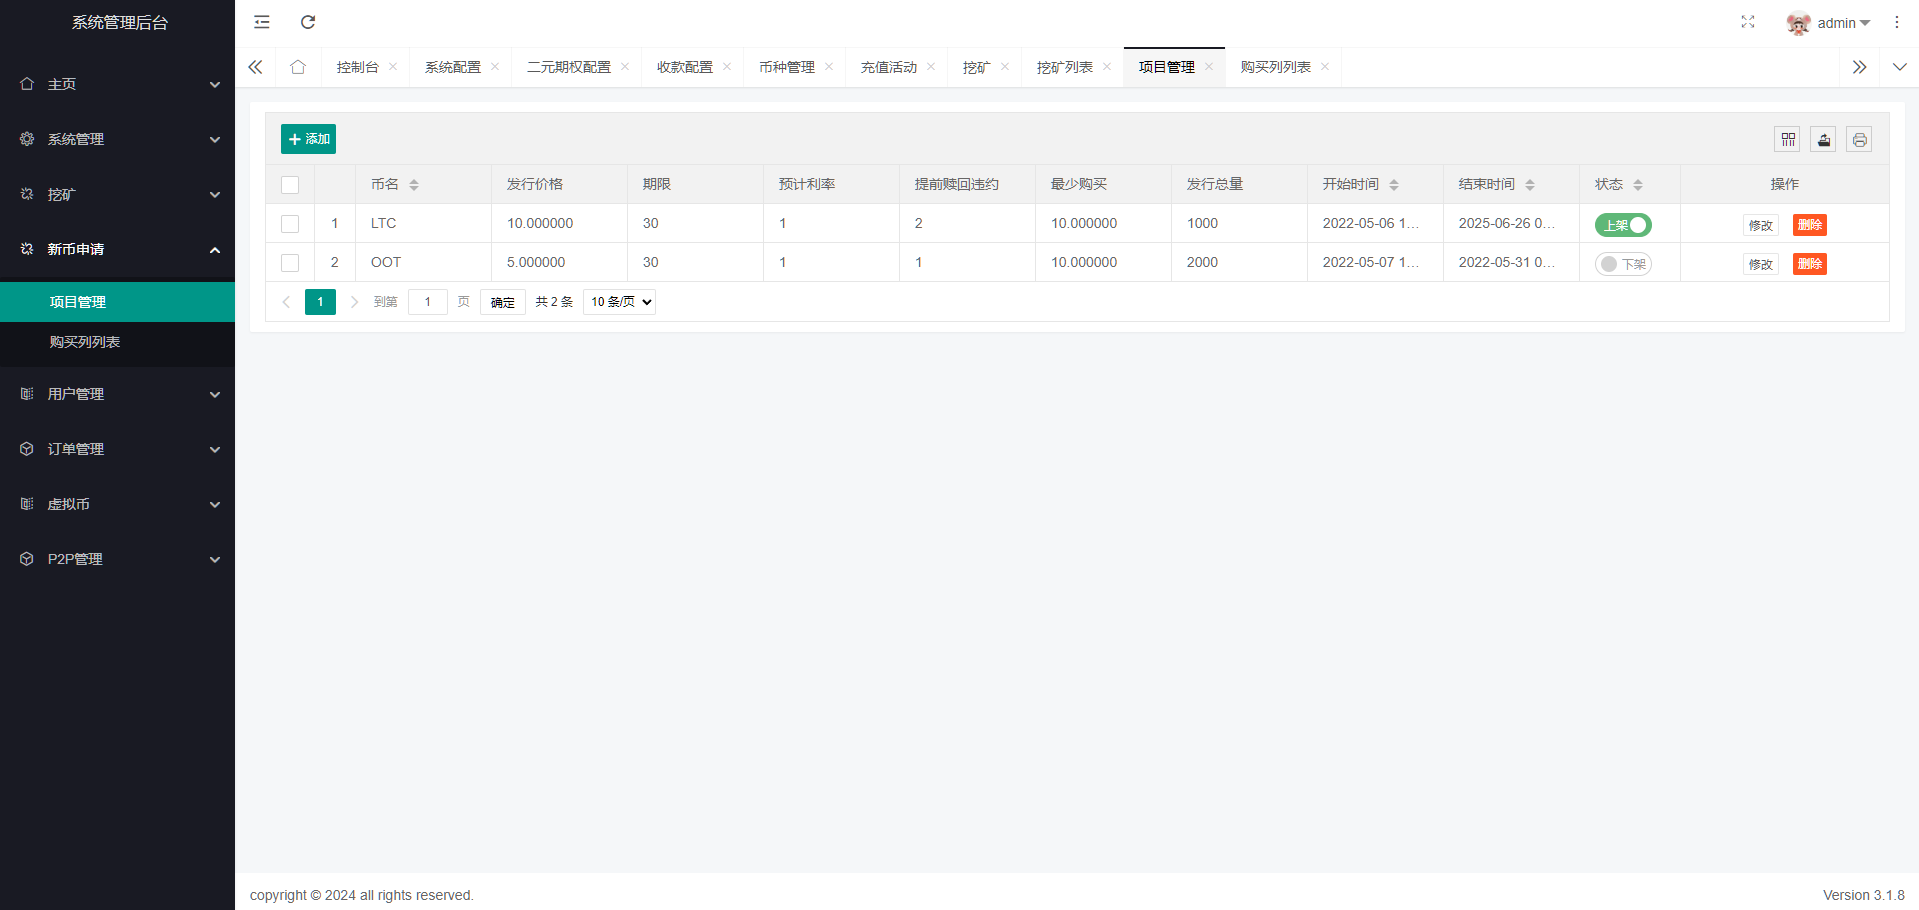Click the export table icon

[x=1823, y=140]
